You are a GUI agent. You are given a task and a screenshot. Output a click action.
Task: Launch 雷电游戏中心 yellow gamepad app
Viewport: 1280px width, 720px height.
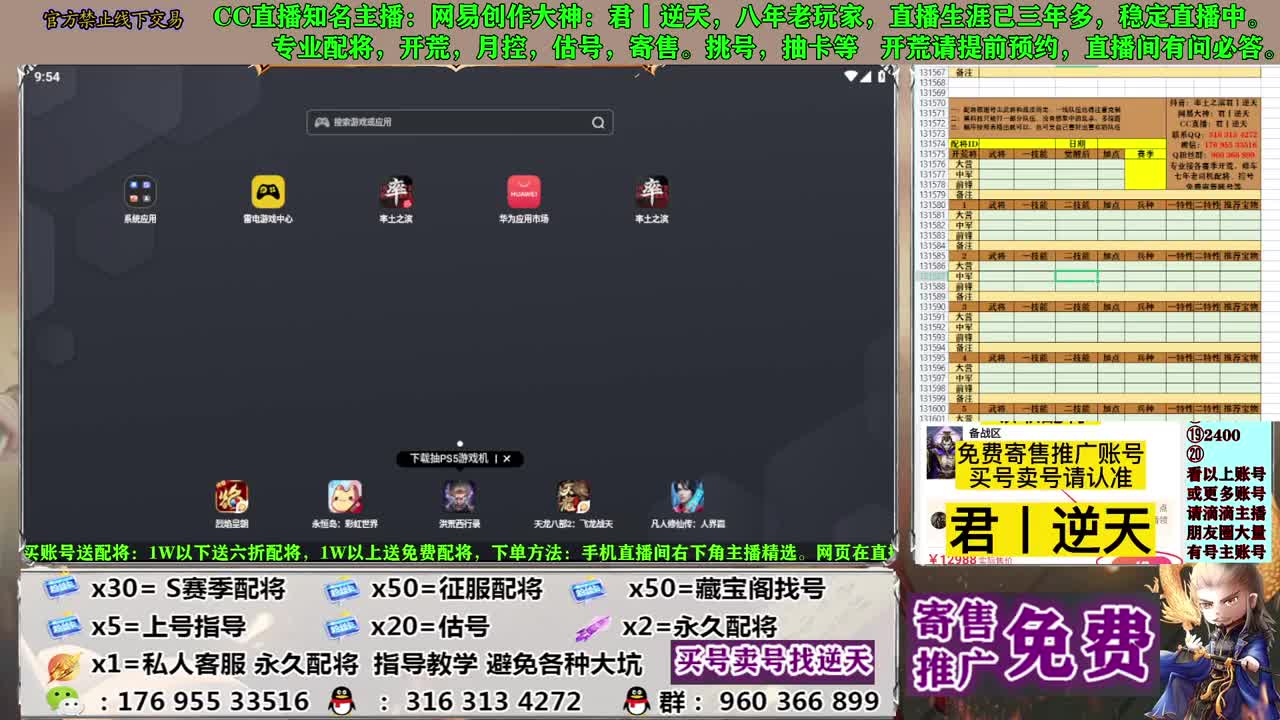click(267, 191)
